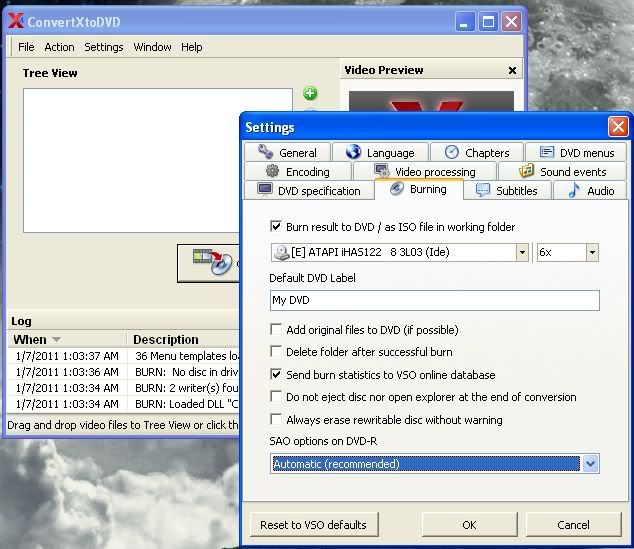Click the When column sort arrow
Image resolution: width=634 pixels, height=549 pixels.
[x=57, y=339]
